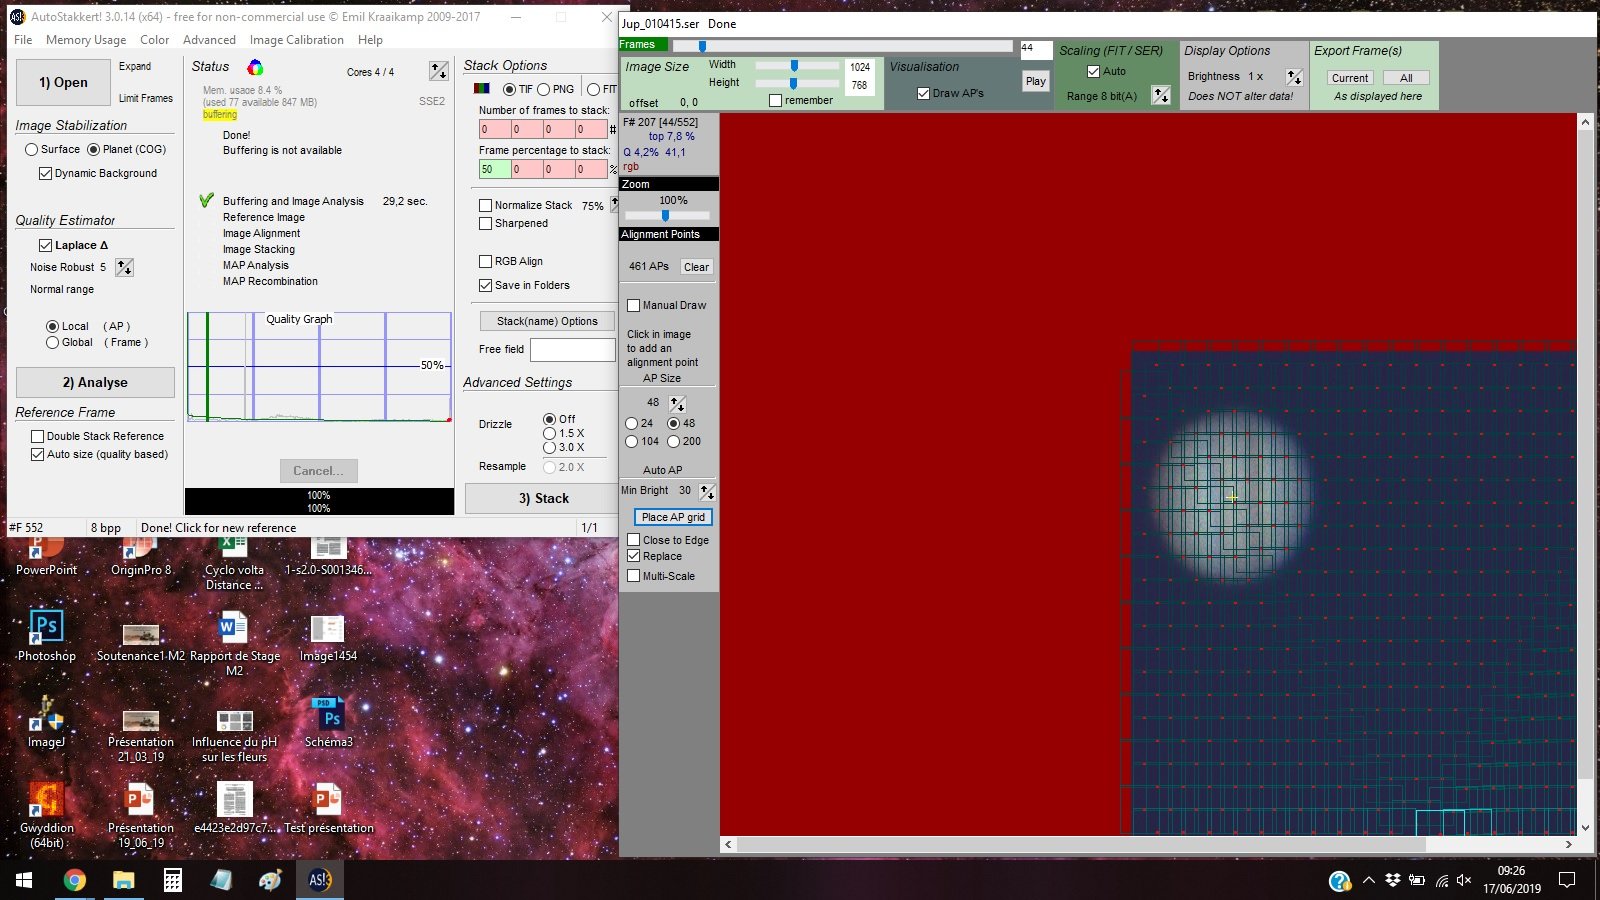Click the first Frame percentage field showing 50

pyautogui.click(x=495, y=169)
